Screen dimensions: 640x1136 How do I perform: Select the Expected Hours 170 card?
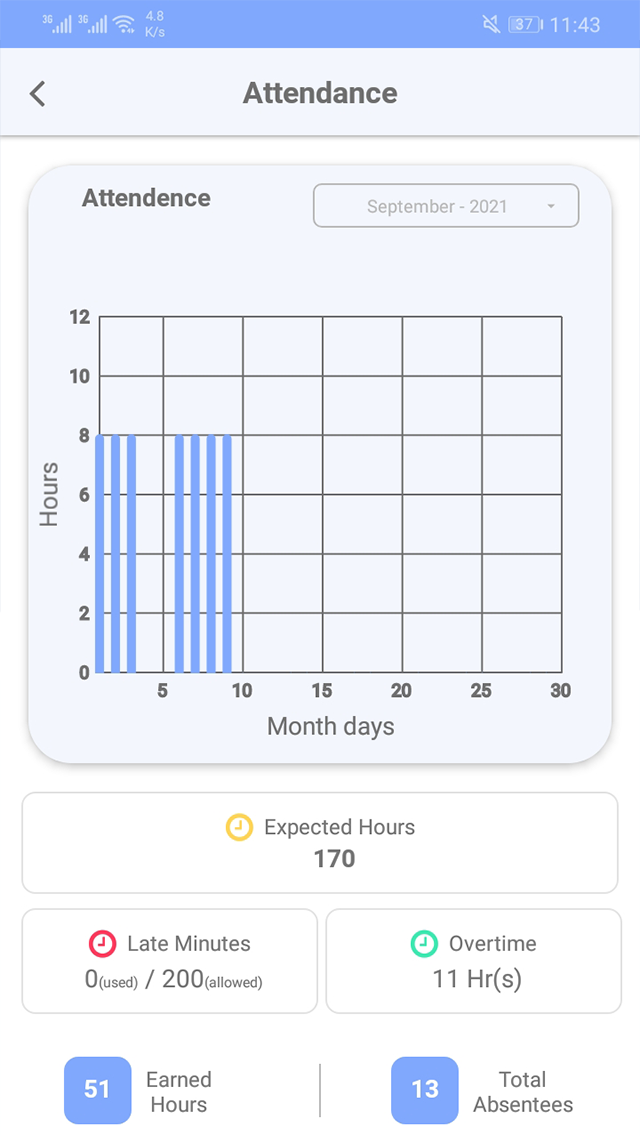[x=320, y=843]
